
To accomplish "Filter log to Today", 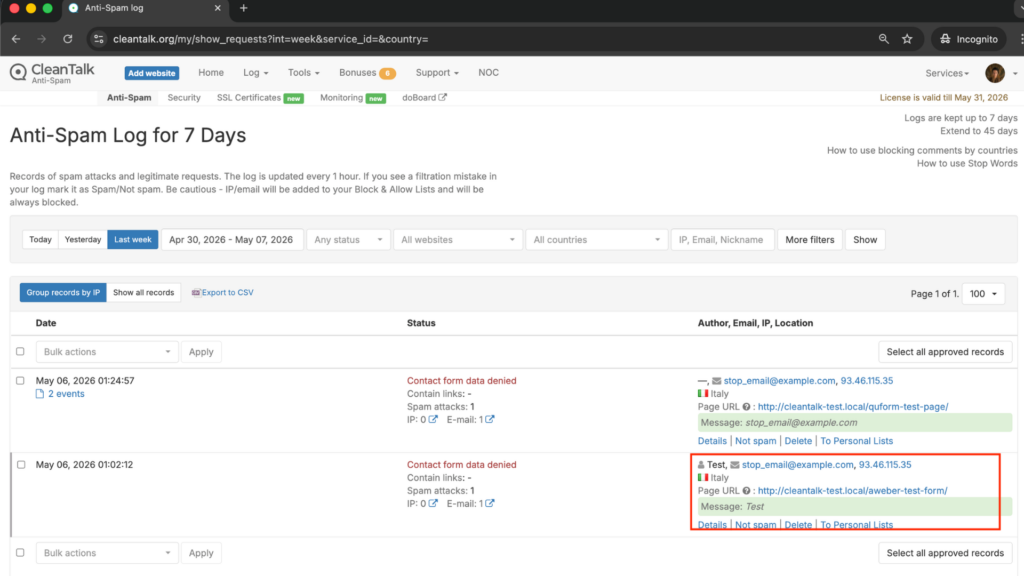I will click(x=40, y=240).
